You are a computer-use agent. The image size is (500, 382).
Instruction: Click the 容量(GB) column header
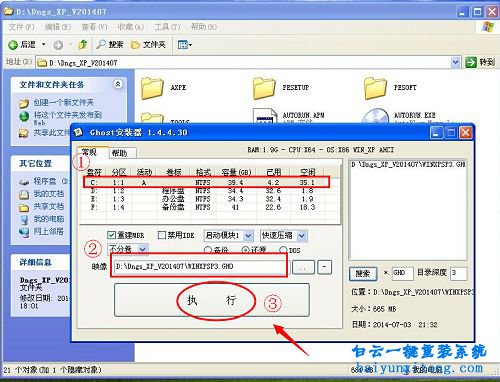click(x=236, y=172)
